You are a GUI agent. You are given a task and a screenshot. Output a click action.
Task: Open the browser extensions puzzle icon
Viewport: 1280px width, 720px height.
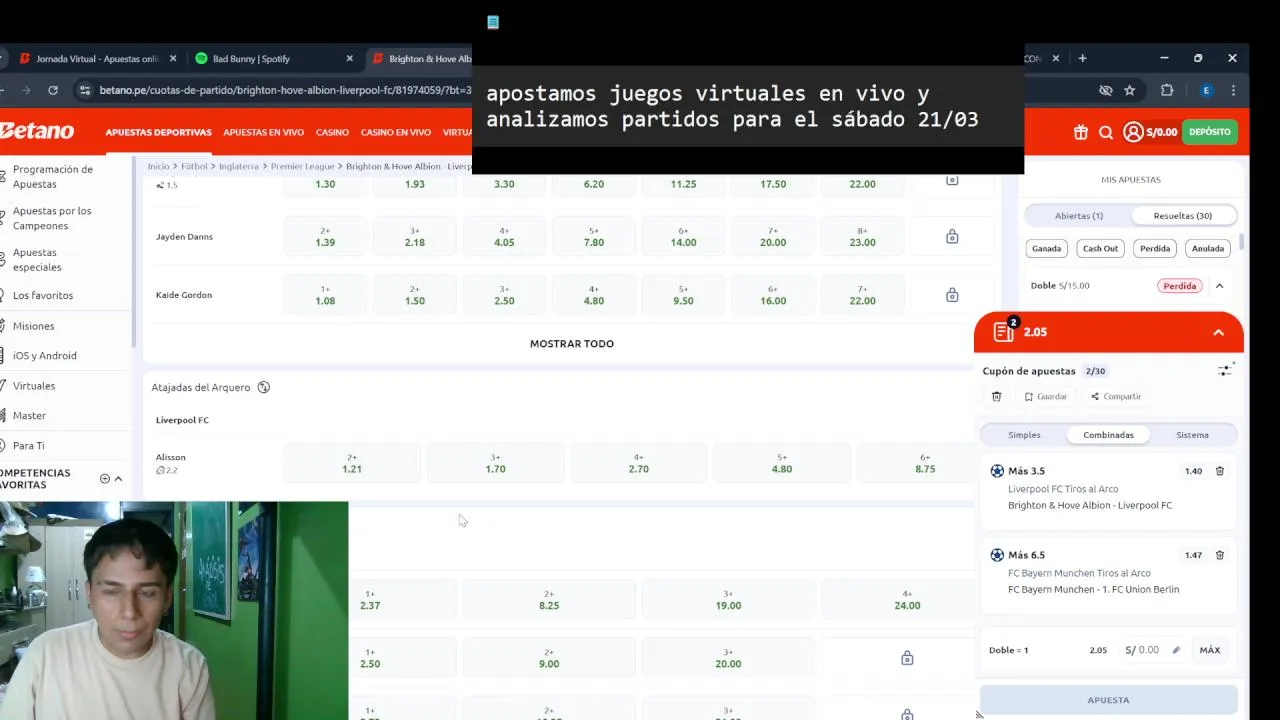click(x=1167, y=90)
